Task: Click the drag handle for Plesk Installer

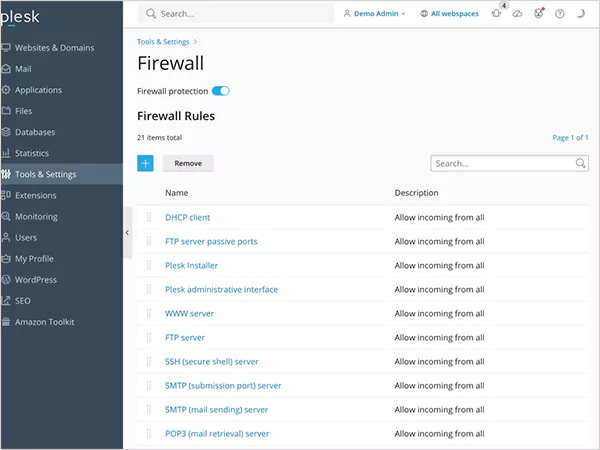Action: [x=149, y=265]
